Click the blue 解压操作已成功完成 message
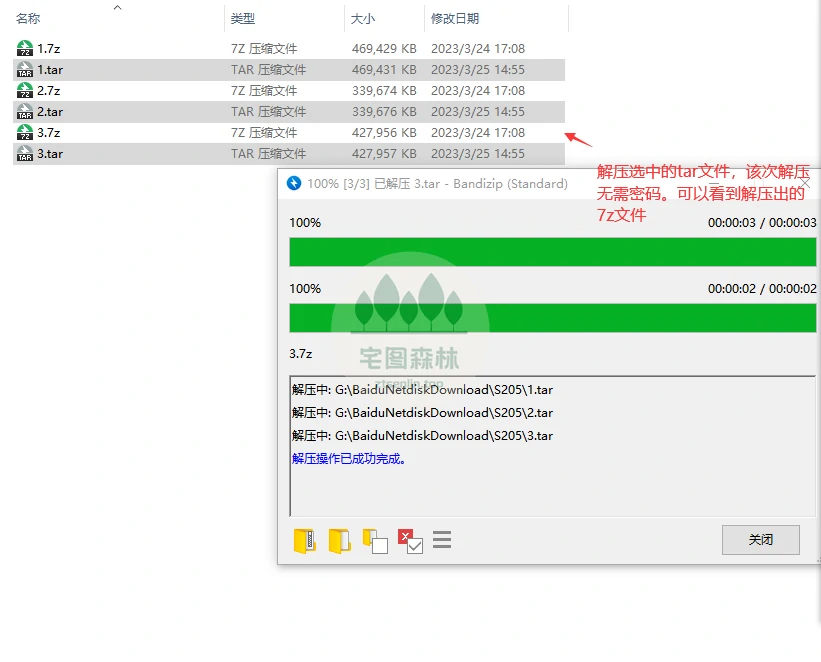Viewport: 821px width, 662px height. (349, 459)
